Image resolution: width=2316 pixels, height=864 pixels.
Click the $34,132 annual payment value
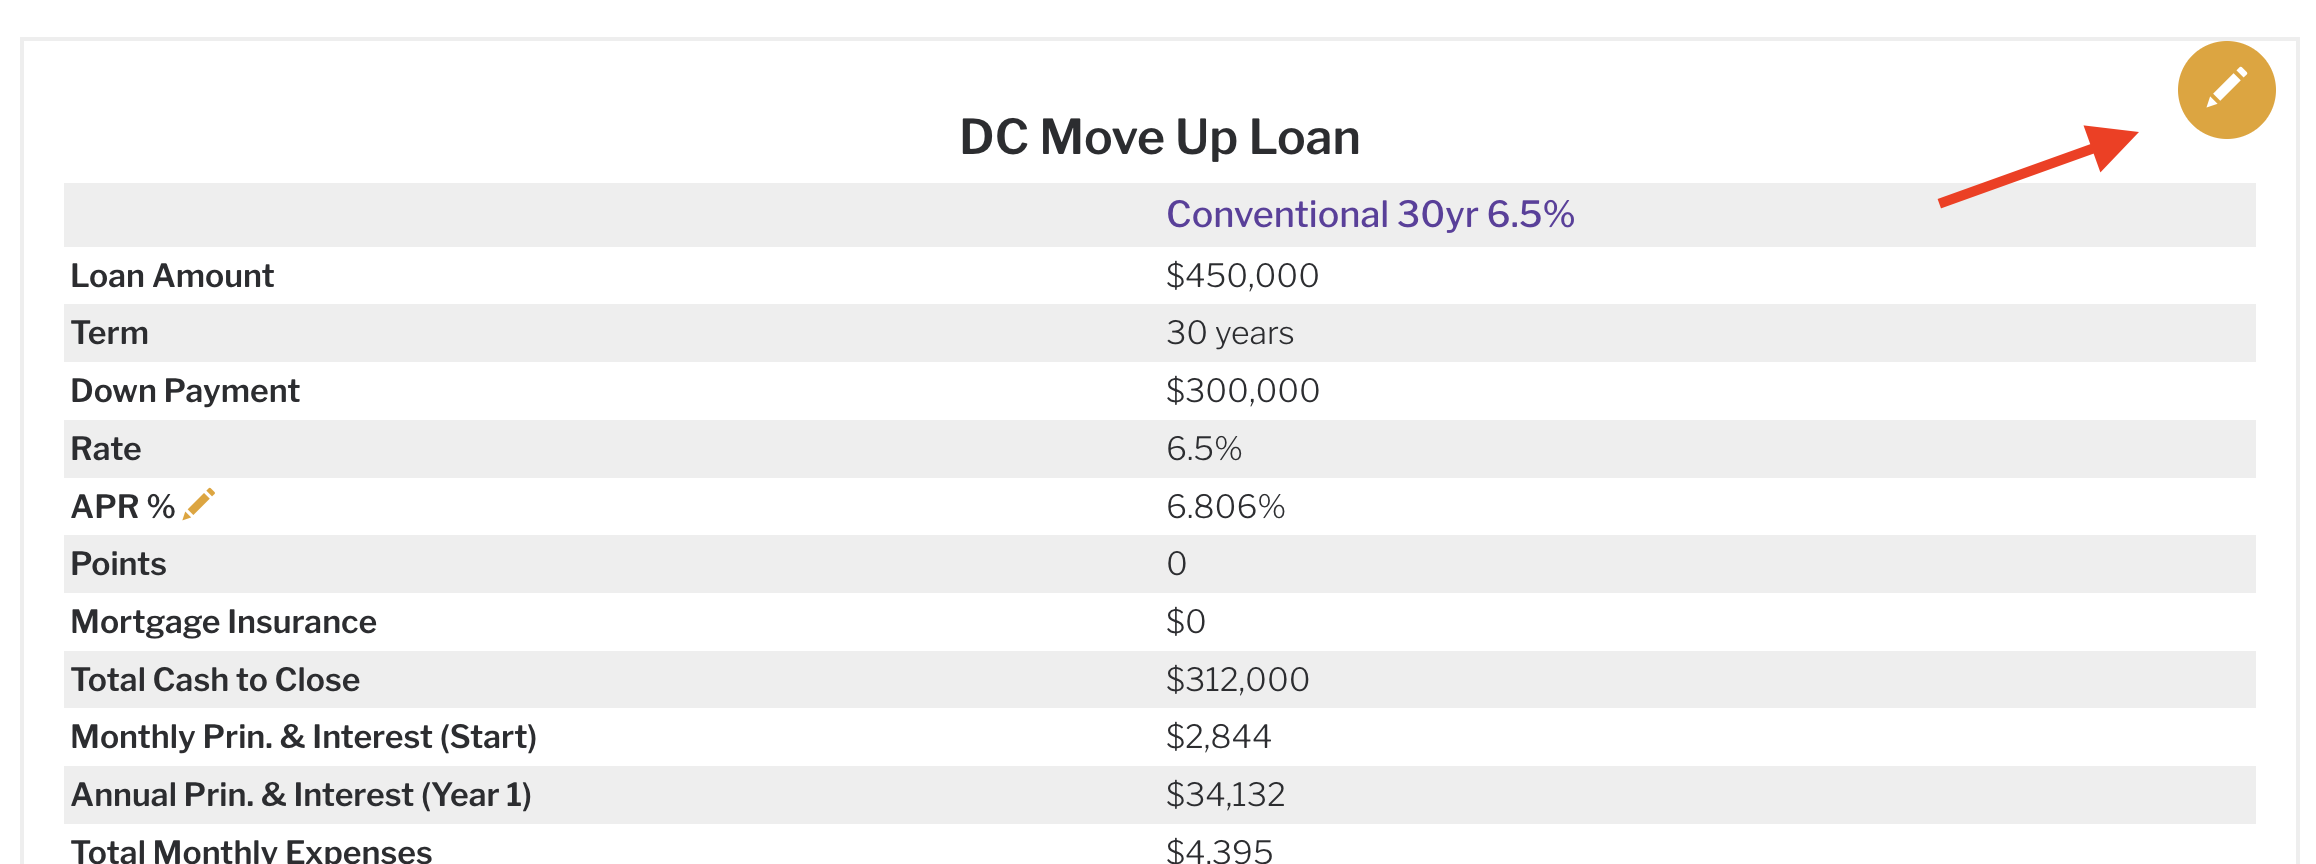(1225, 795)
